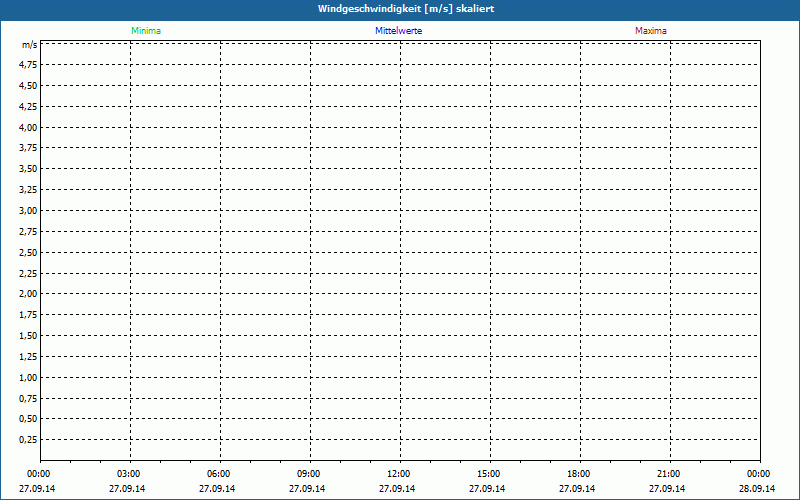The height and width of the screenshot is (500, 800).
Task: Select the red 'Maxima' legend label
Action: click(651, 31)
